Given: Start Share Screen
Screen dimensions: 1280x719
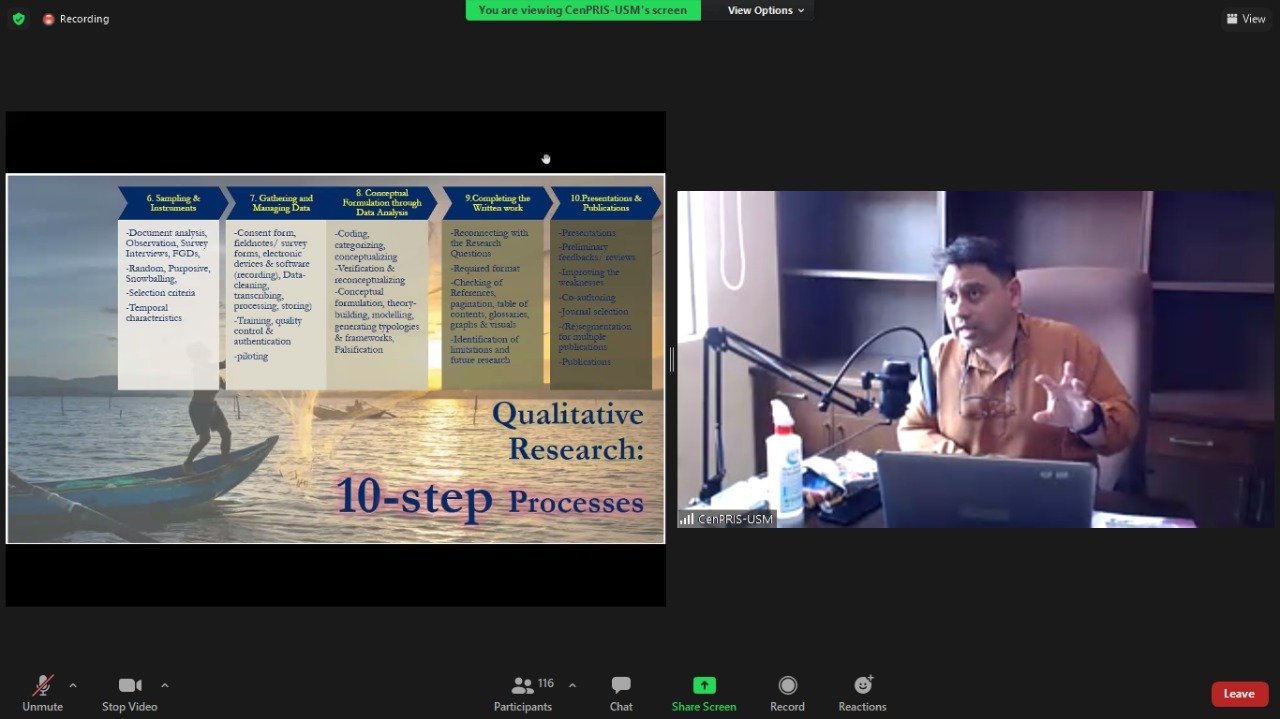Looking at the screenshot, I should coord(704,693).
